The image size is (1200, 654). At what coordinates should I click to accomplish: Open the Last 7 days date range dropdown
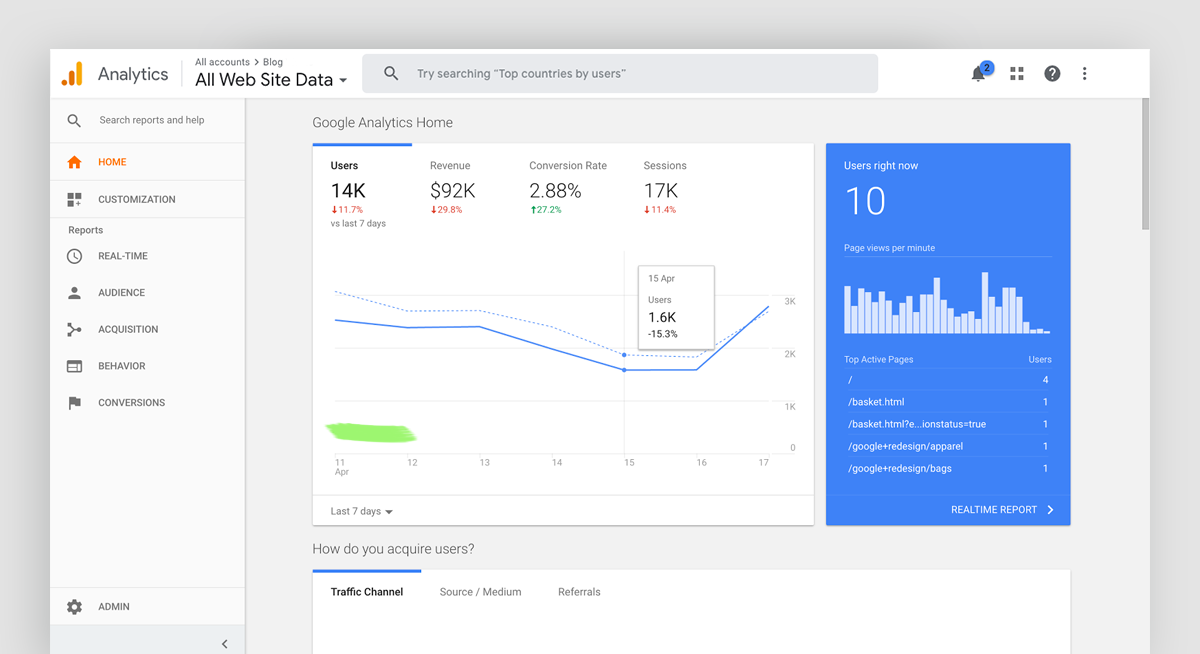coord(357,510)
